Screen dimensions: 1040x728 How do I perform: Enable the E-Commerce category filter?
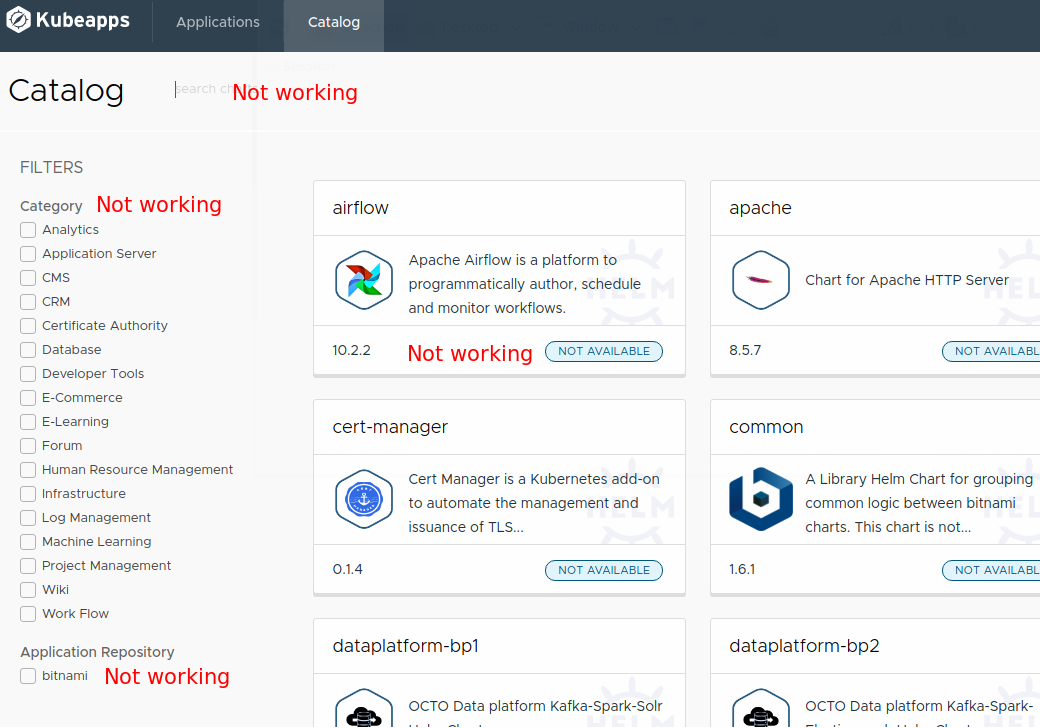[27, 397]
